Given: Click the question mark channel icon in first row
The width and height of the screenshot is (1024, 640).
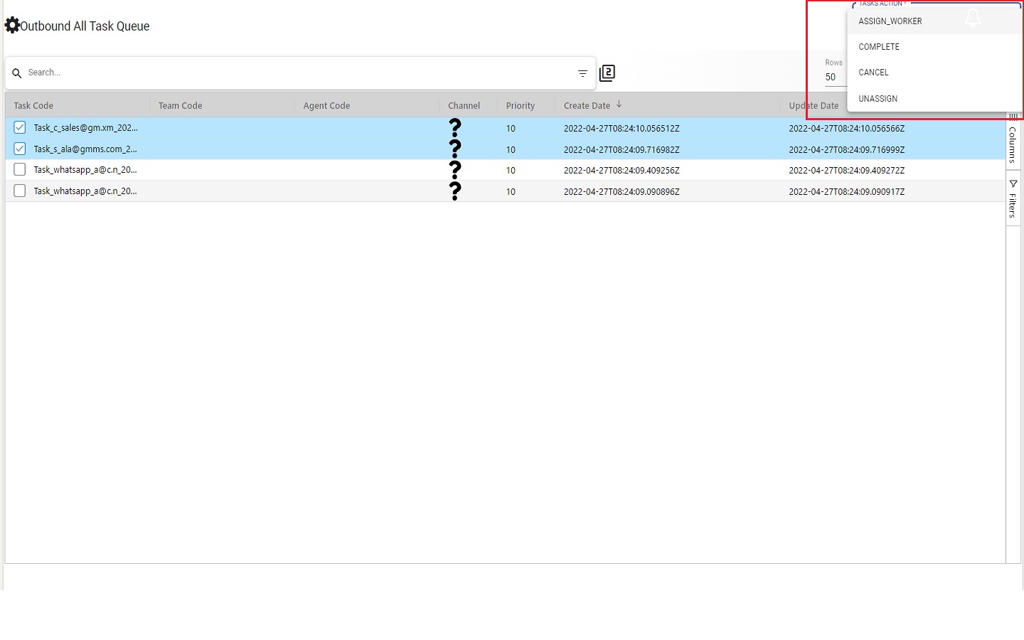Looking at the screenshot, I should click(x=455, y=128).
